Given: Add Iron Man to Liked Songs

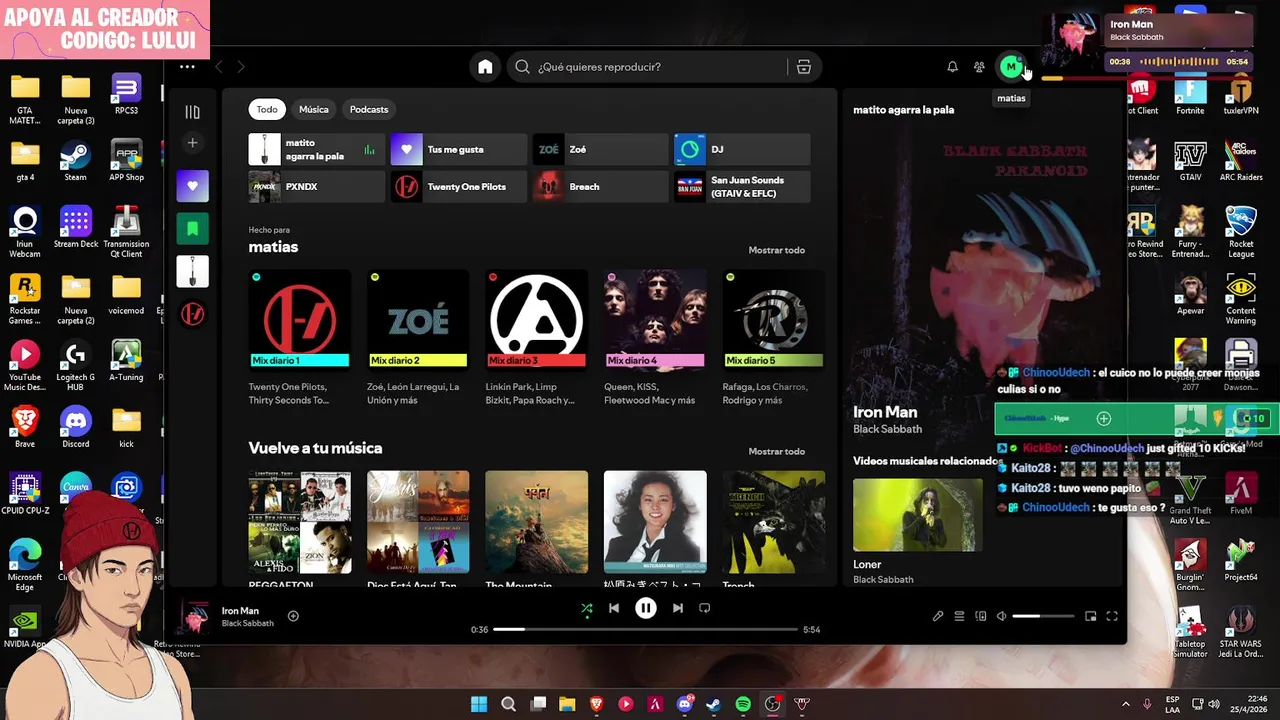Looking at the screenshot, I should 293,616.
